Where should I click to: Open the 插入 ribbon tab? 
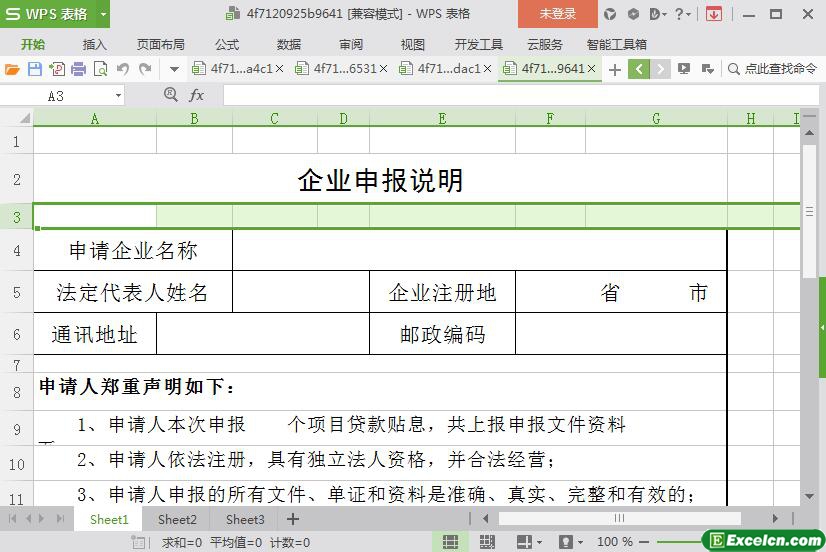(94, 45)
